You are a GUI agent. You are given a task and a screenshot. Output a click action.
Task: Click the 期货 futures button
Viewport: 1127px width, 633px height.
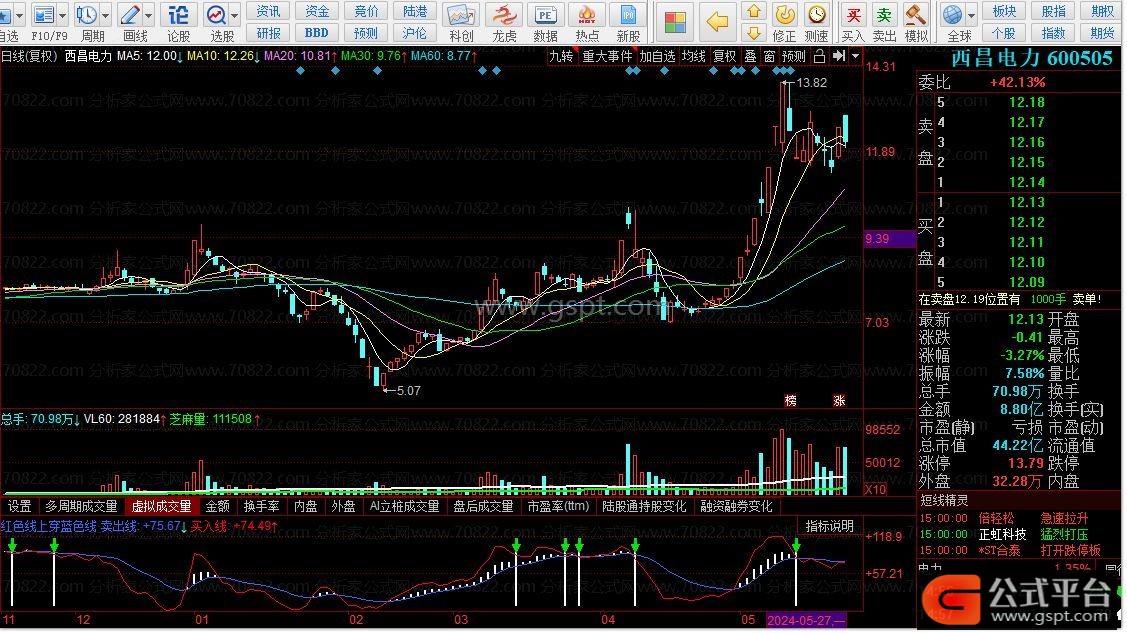click(x=1103, y=33)
